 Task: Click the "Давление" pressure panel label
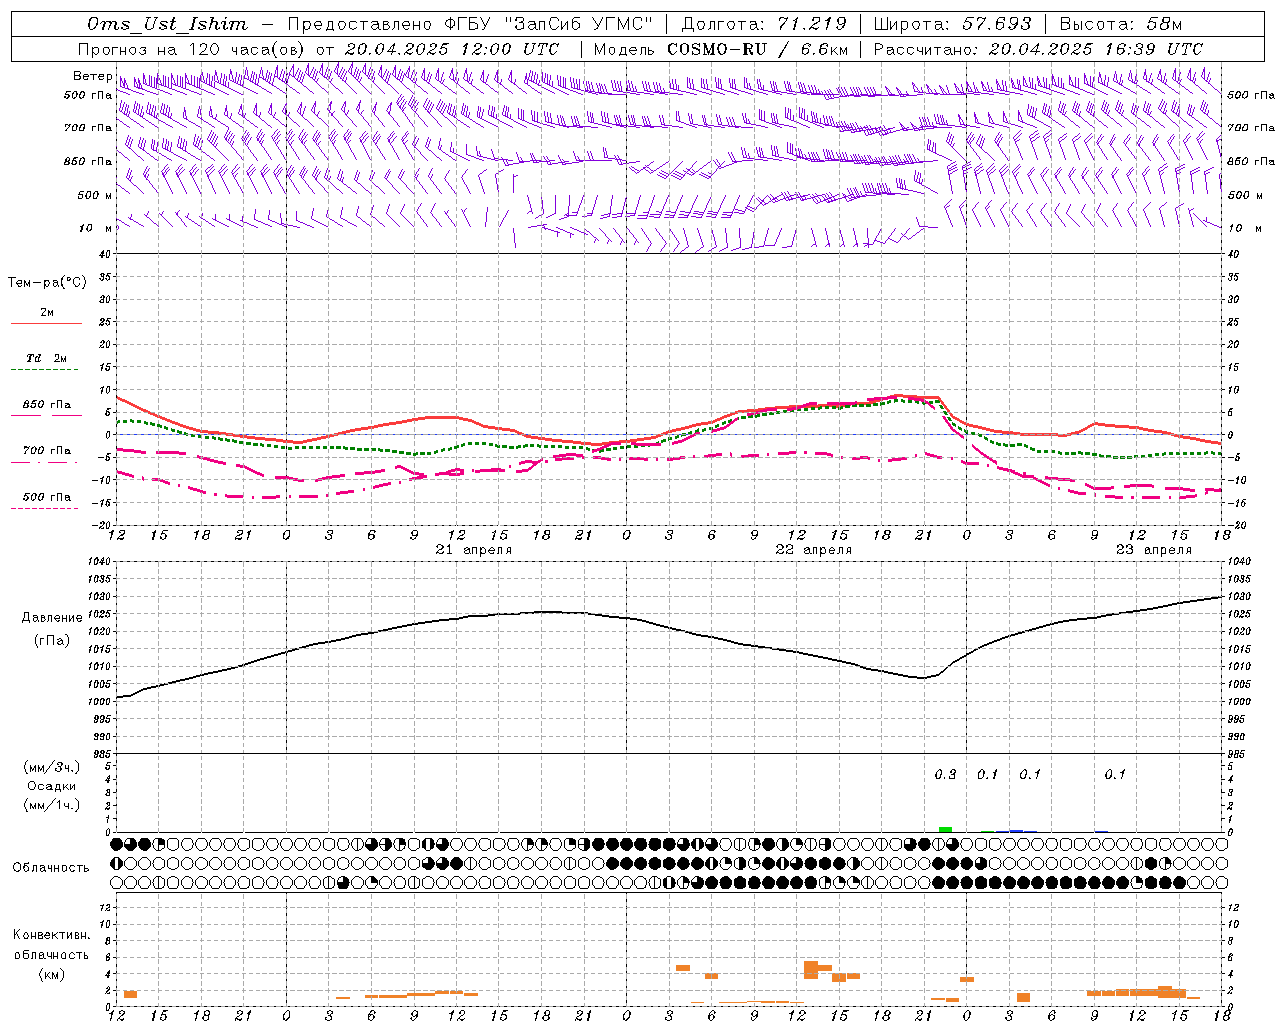(x=52, y=618)
